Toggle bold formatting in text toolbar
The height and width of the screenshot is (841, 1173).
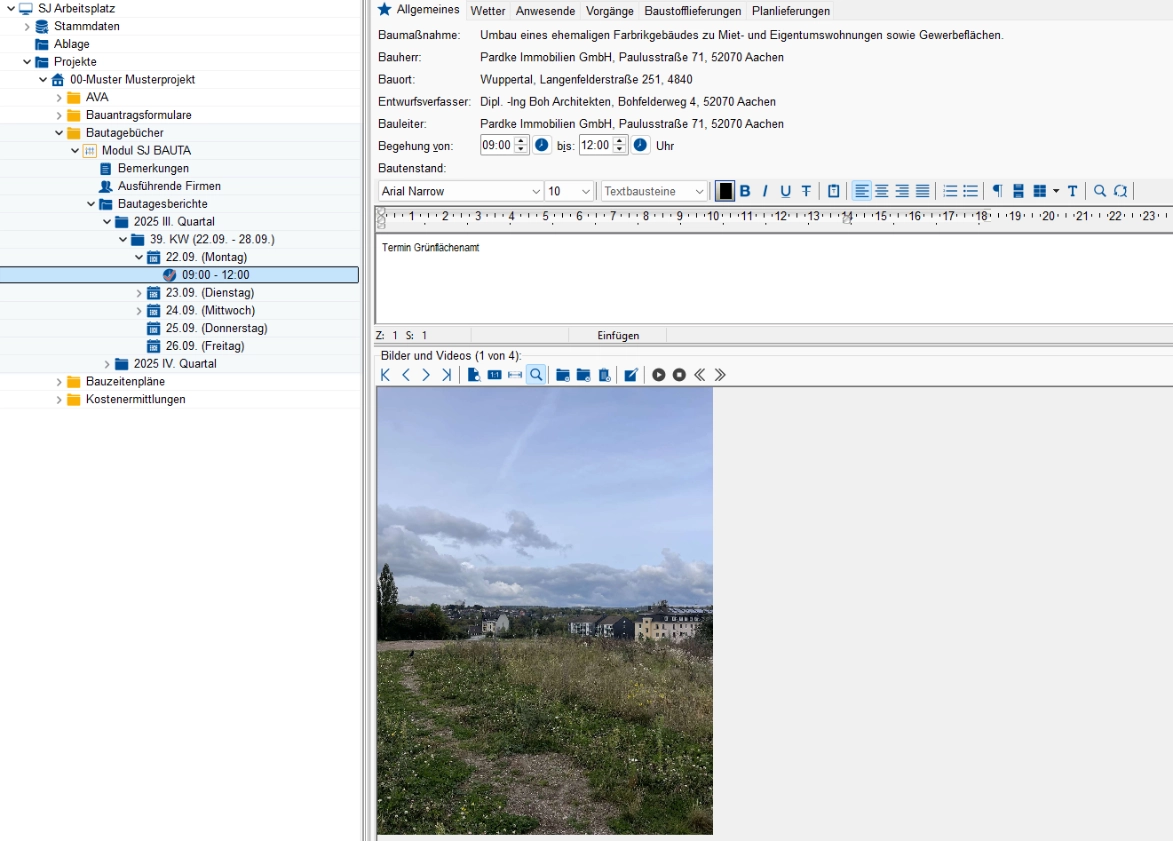745,191
